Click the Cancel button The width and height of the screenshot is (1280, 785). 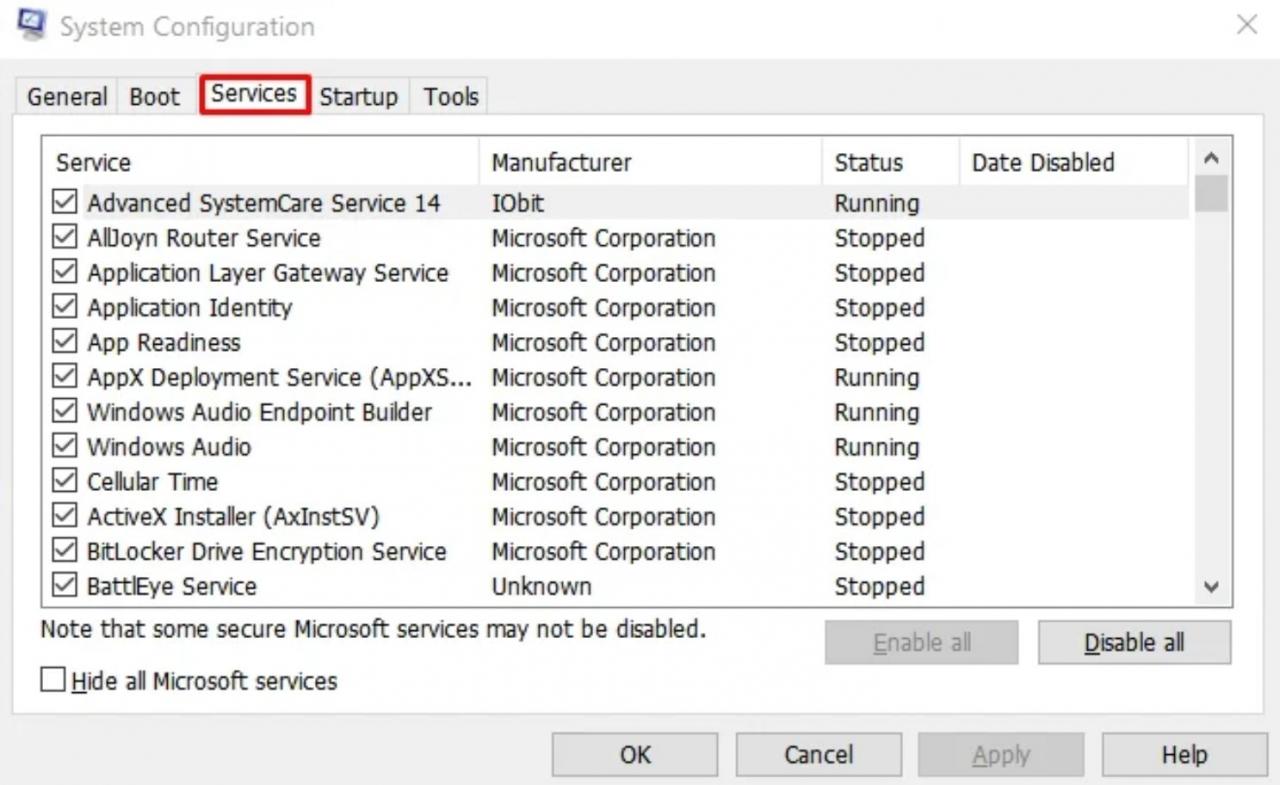click(x=818, y=755)
